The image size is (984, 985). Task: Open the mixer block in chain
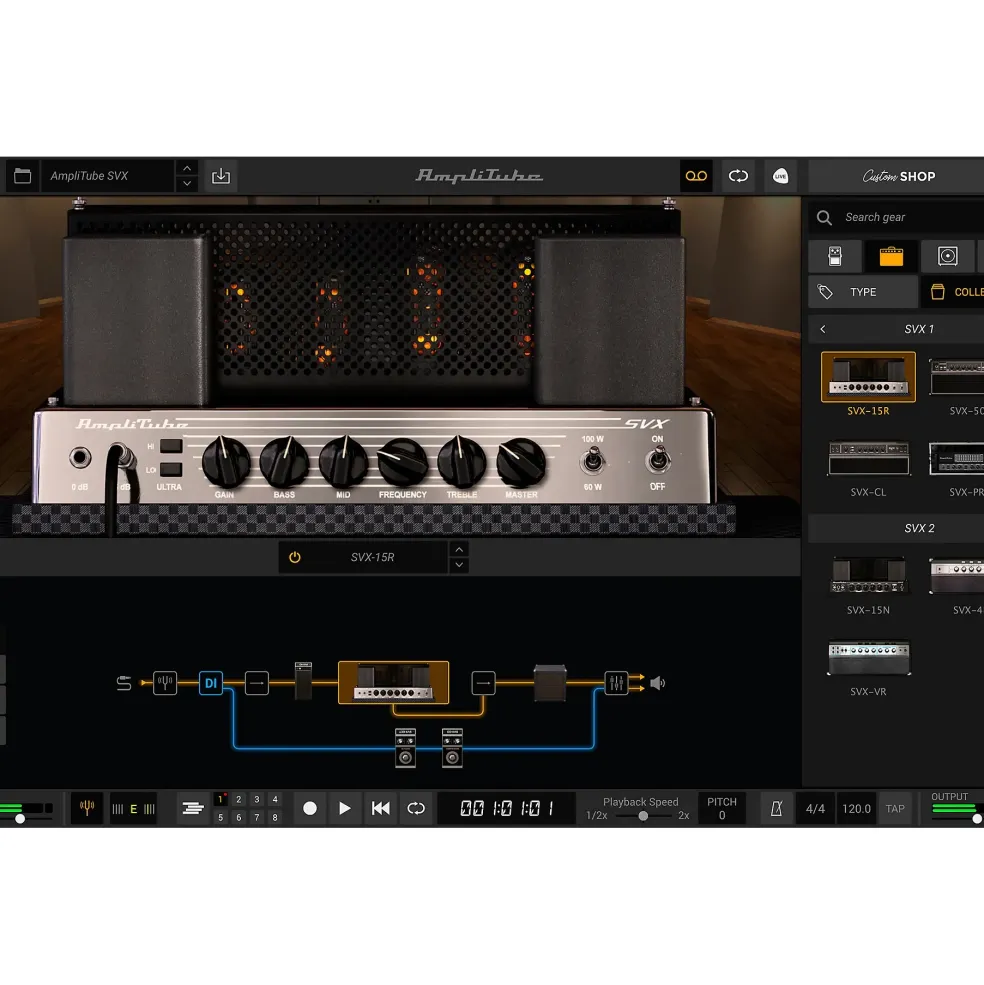coord(616,683)
